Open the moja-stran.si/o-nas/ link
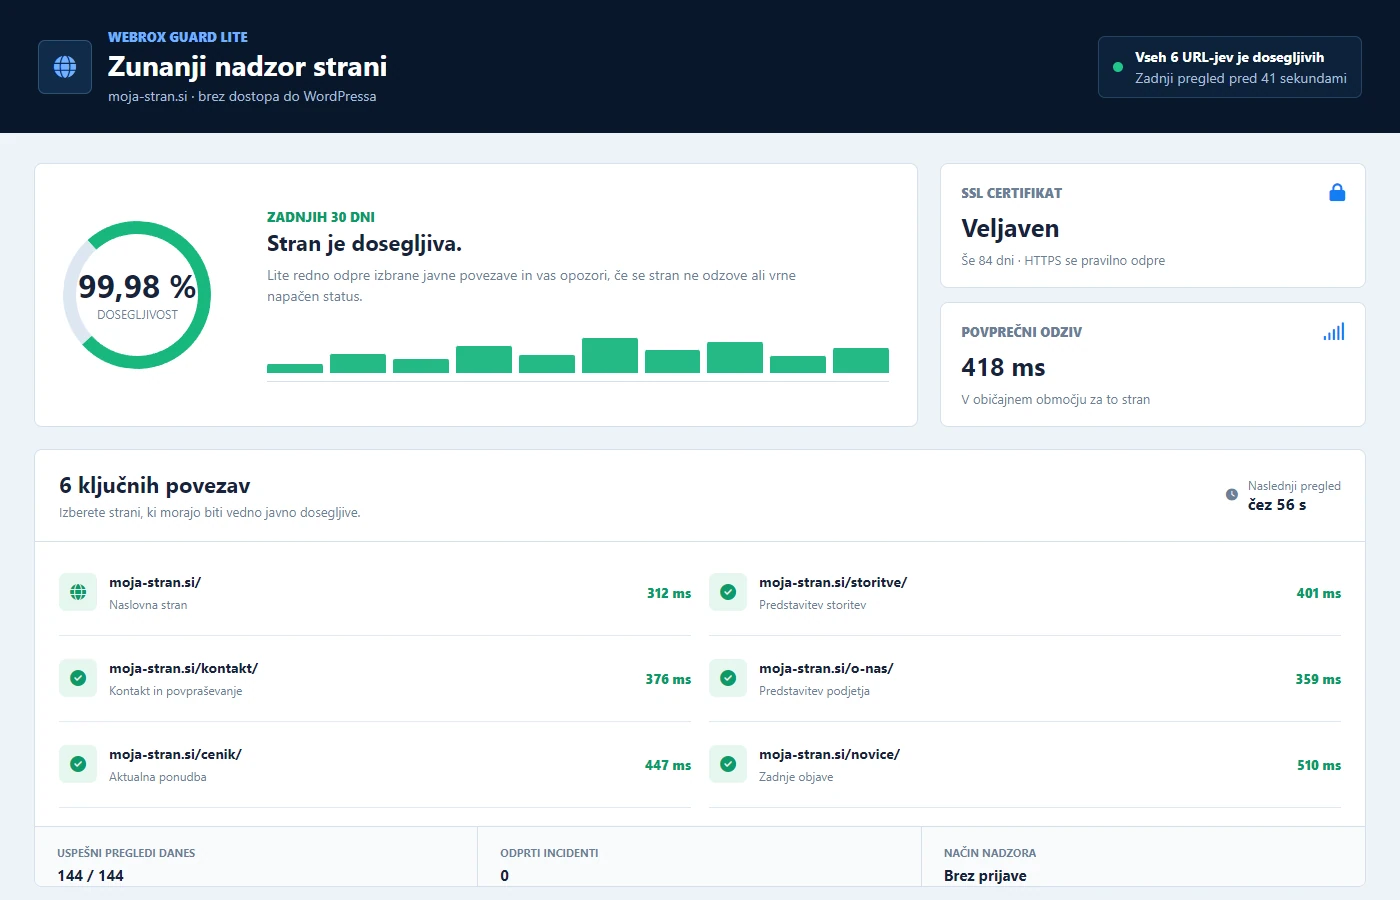The height and width of the screenshot is (900, 1400). point(826,668)
